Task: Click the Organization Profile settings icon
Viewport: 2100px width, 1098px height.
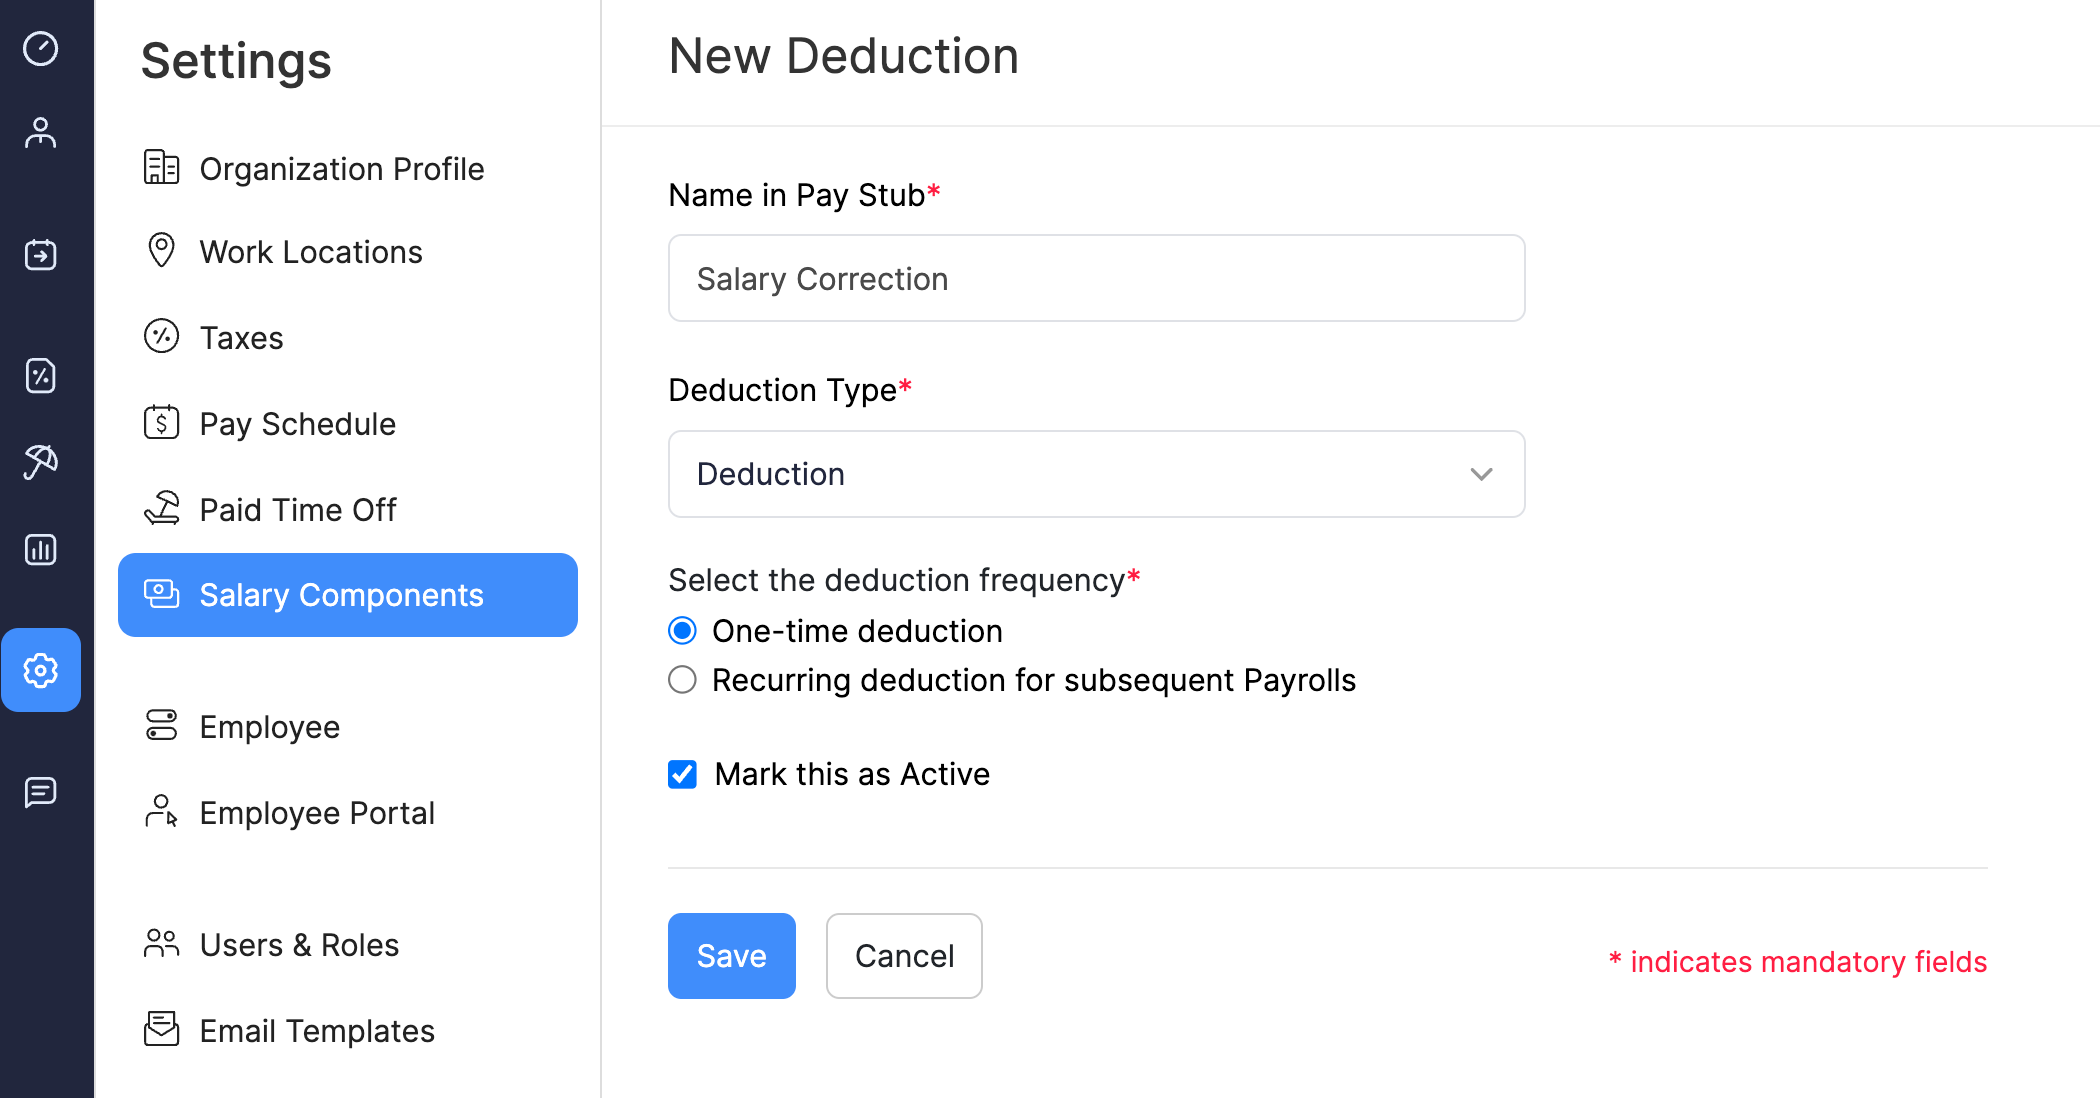Action: pyautogui.click(x=160, y=167)
